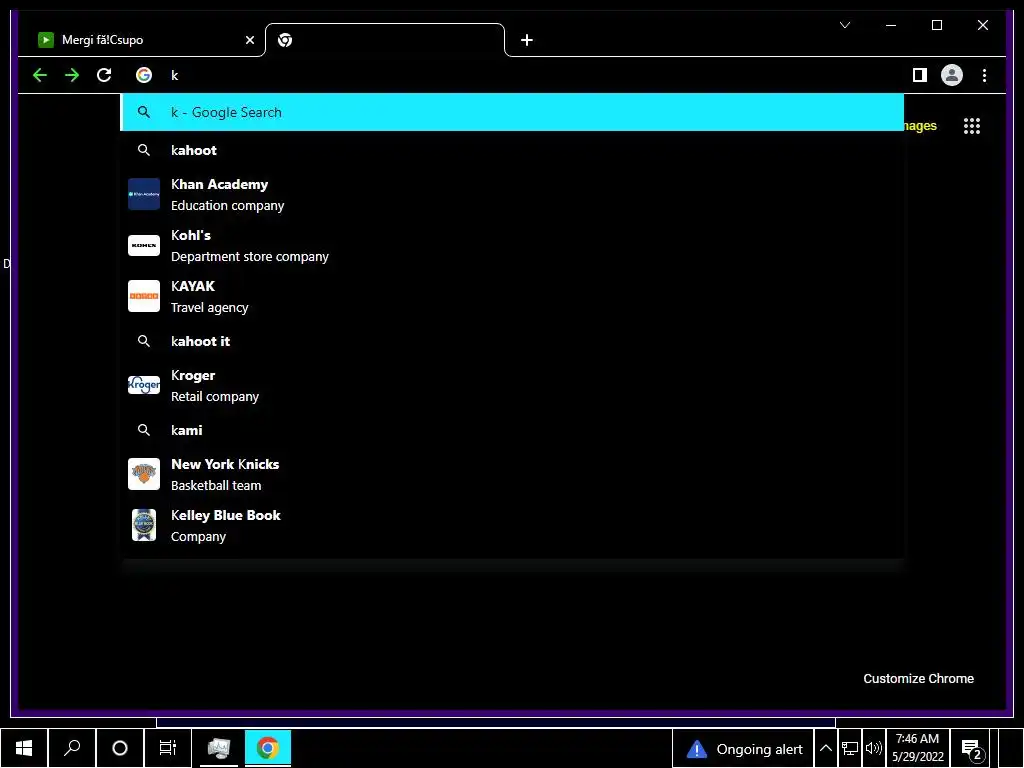
Task: Open Windows taskbar search
Action: click(x=72, y=748)
